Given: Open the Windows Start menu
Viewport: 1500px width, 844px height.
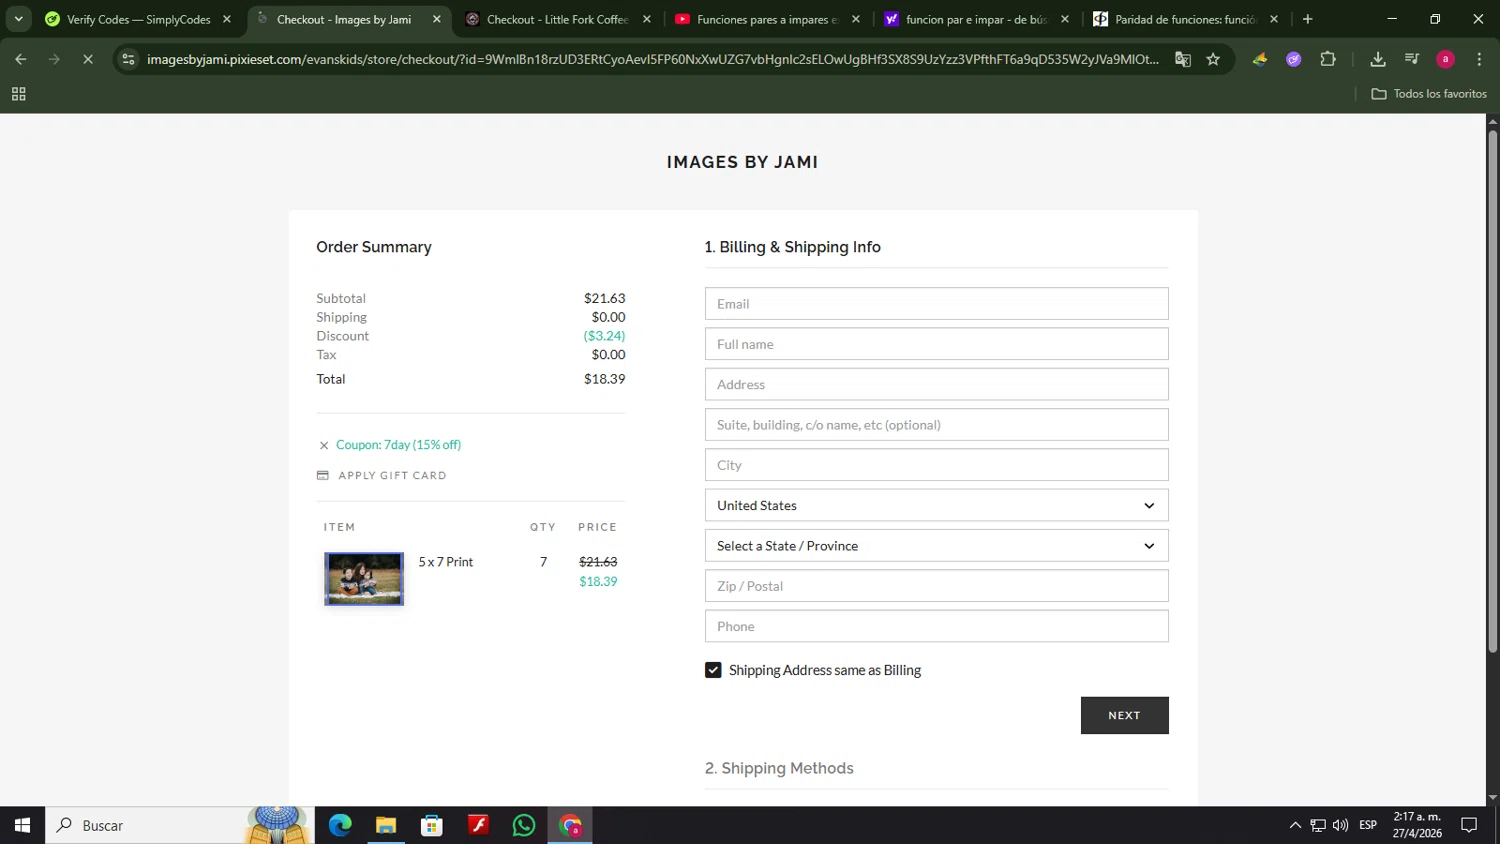Looking at the screenshot, I should [x=22, y=825].
